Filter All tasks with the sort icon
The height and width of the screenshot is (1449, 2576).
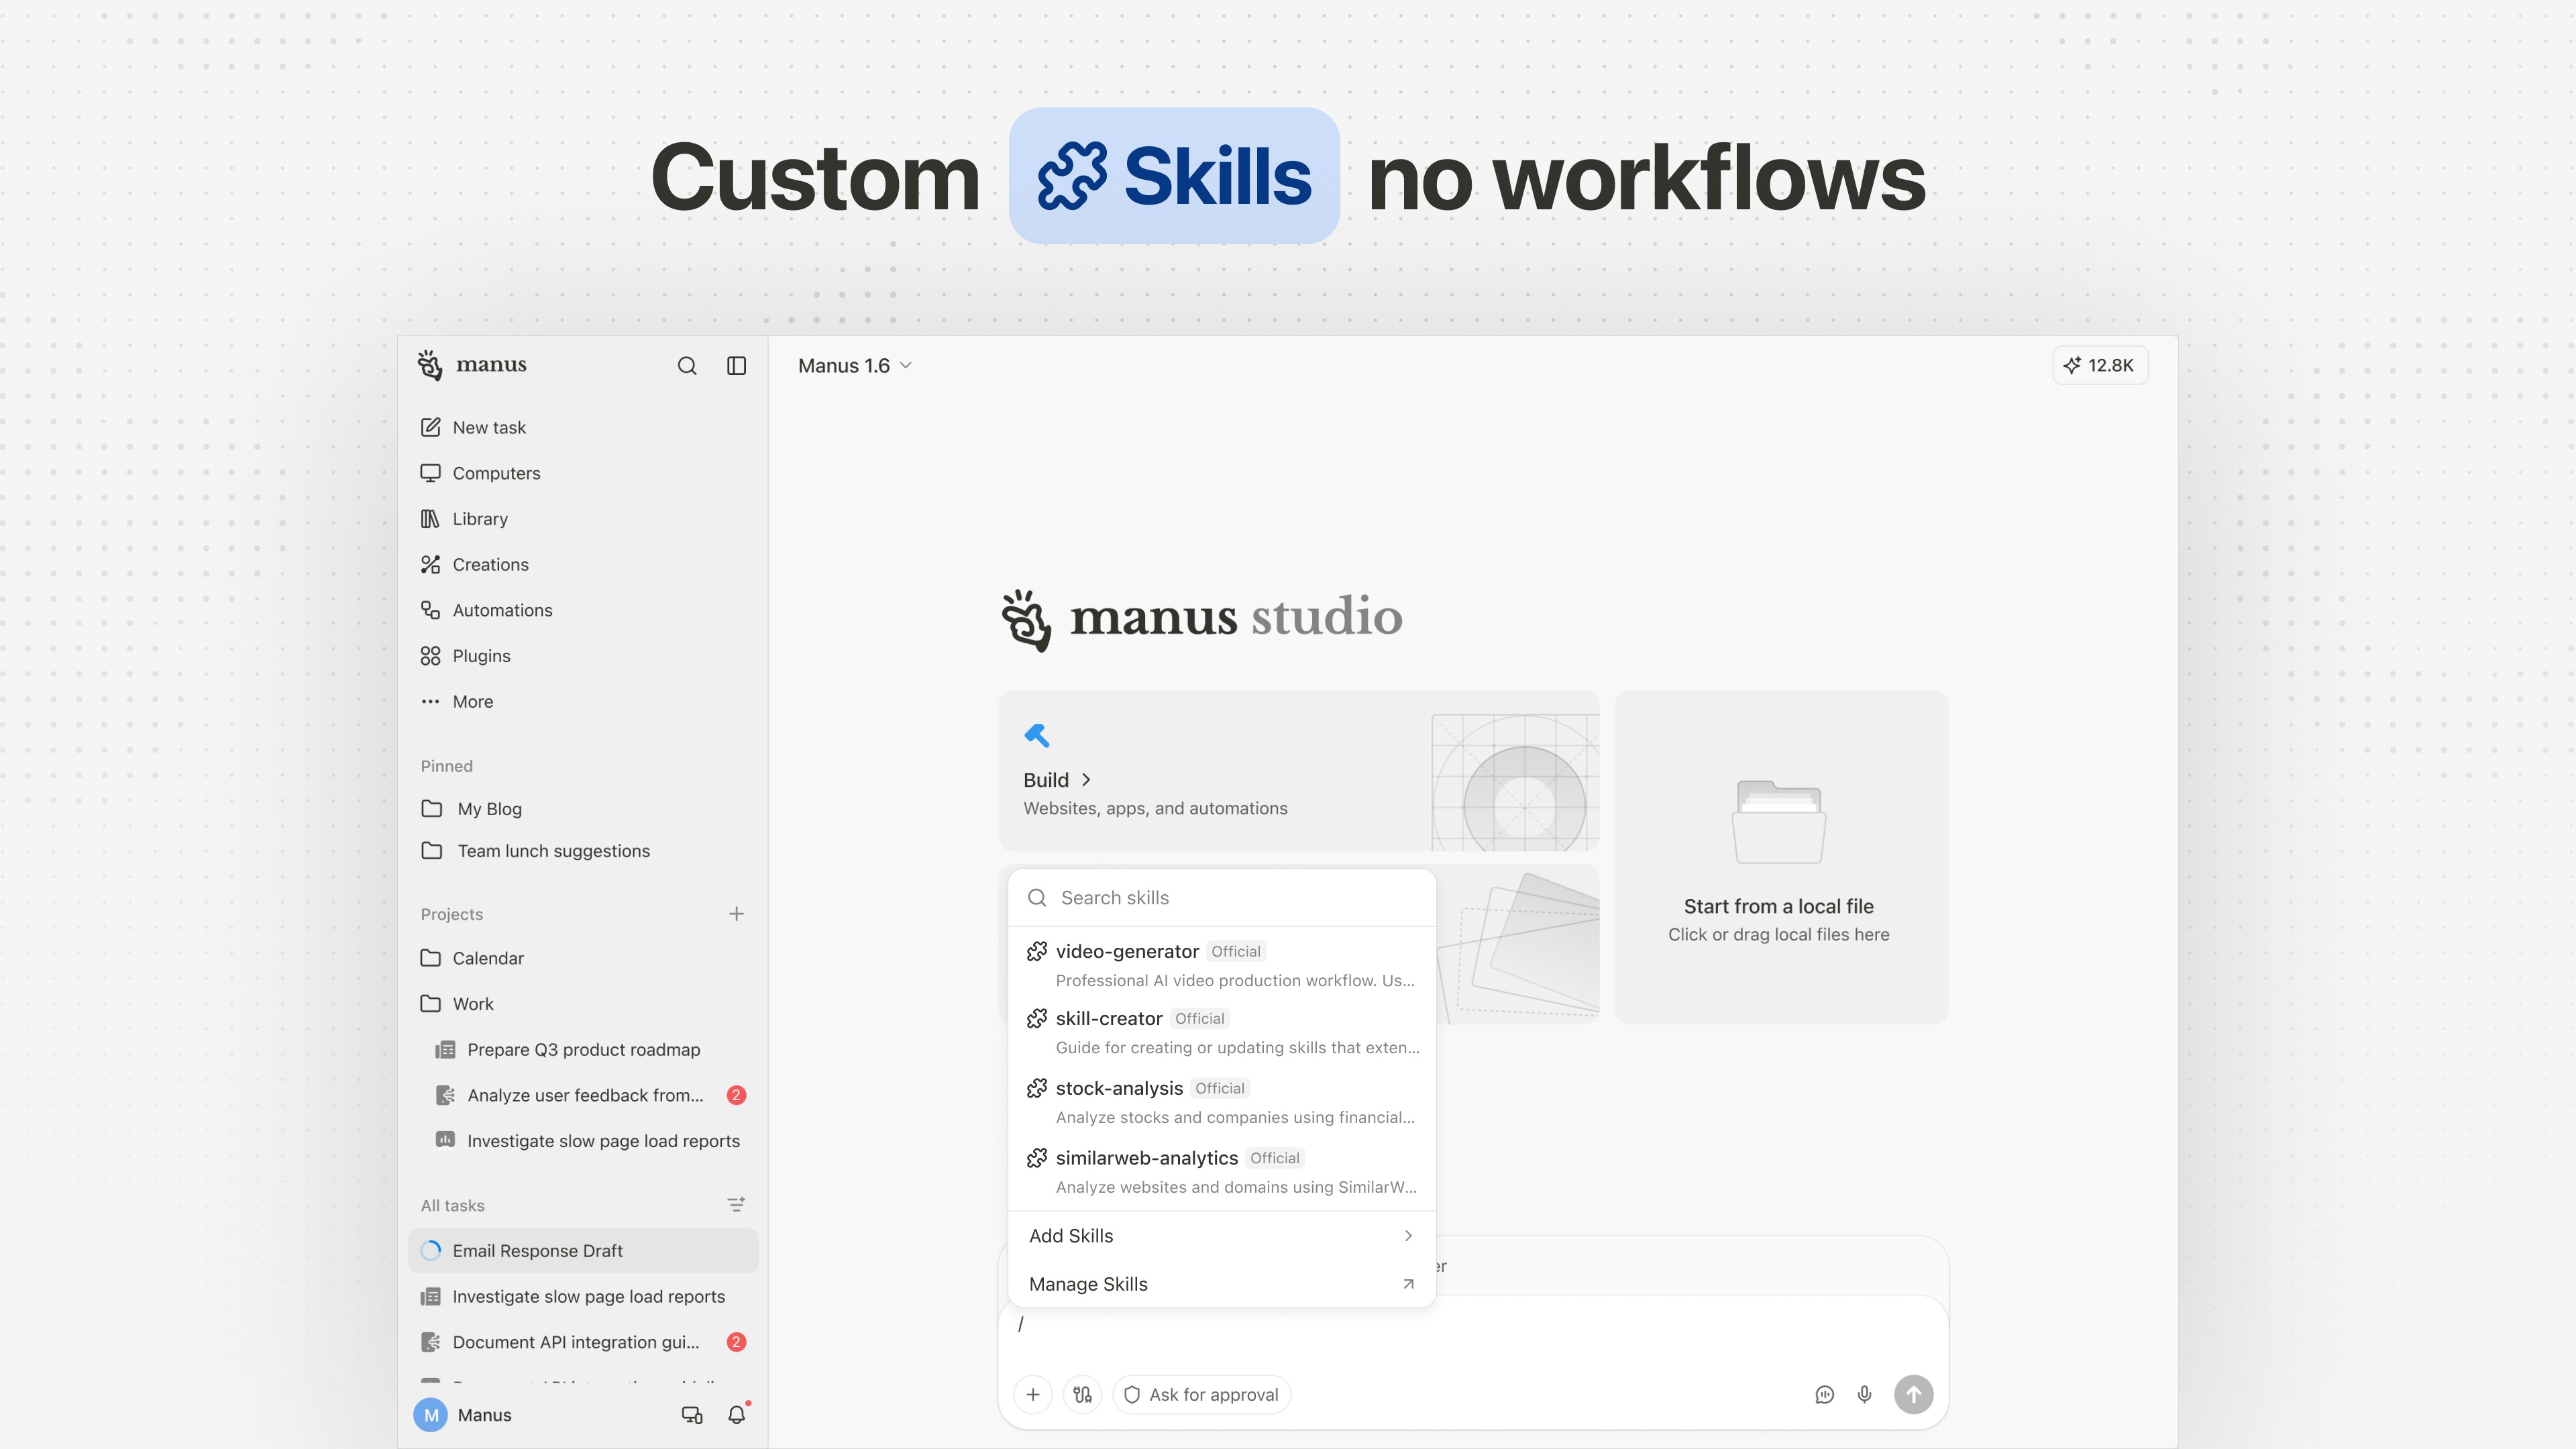(736, 1205)
